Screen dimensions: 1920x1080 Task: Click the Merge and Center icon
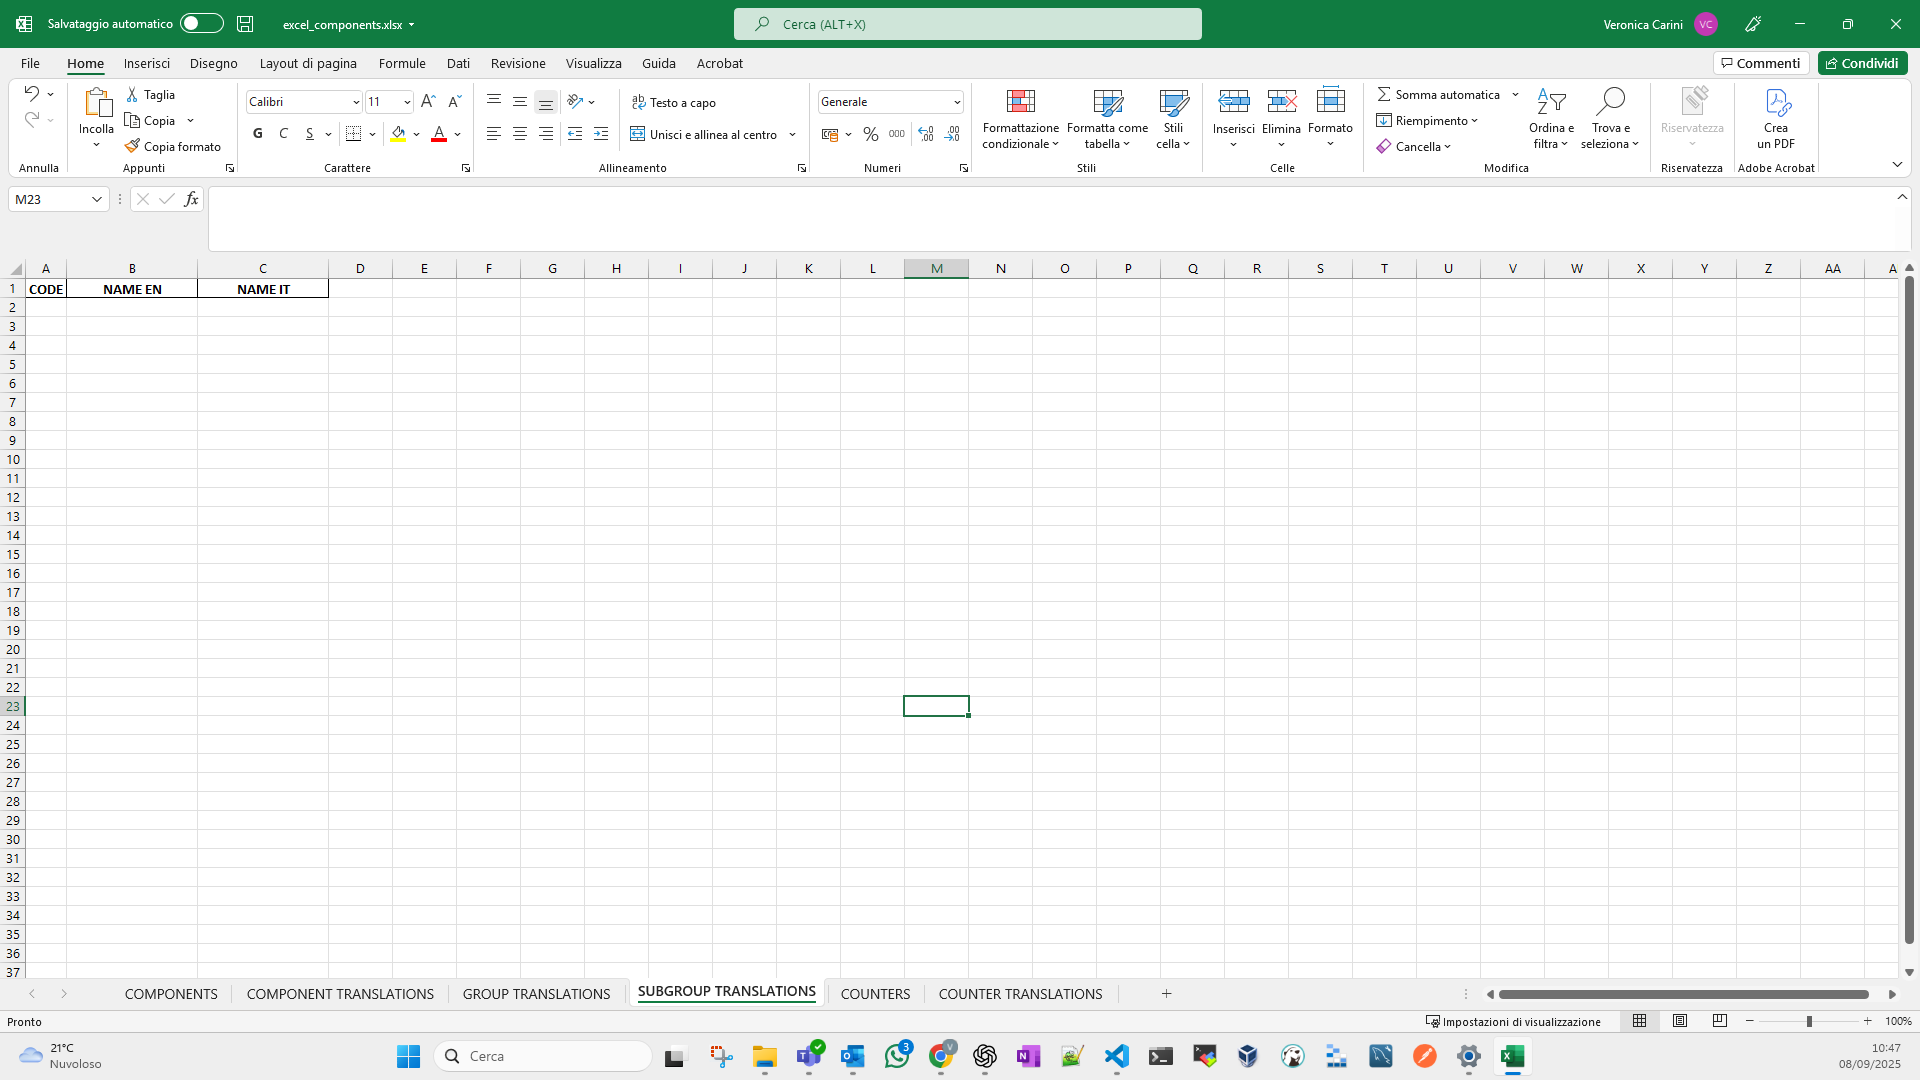[637, 134]
